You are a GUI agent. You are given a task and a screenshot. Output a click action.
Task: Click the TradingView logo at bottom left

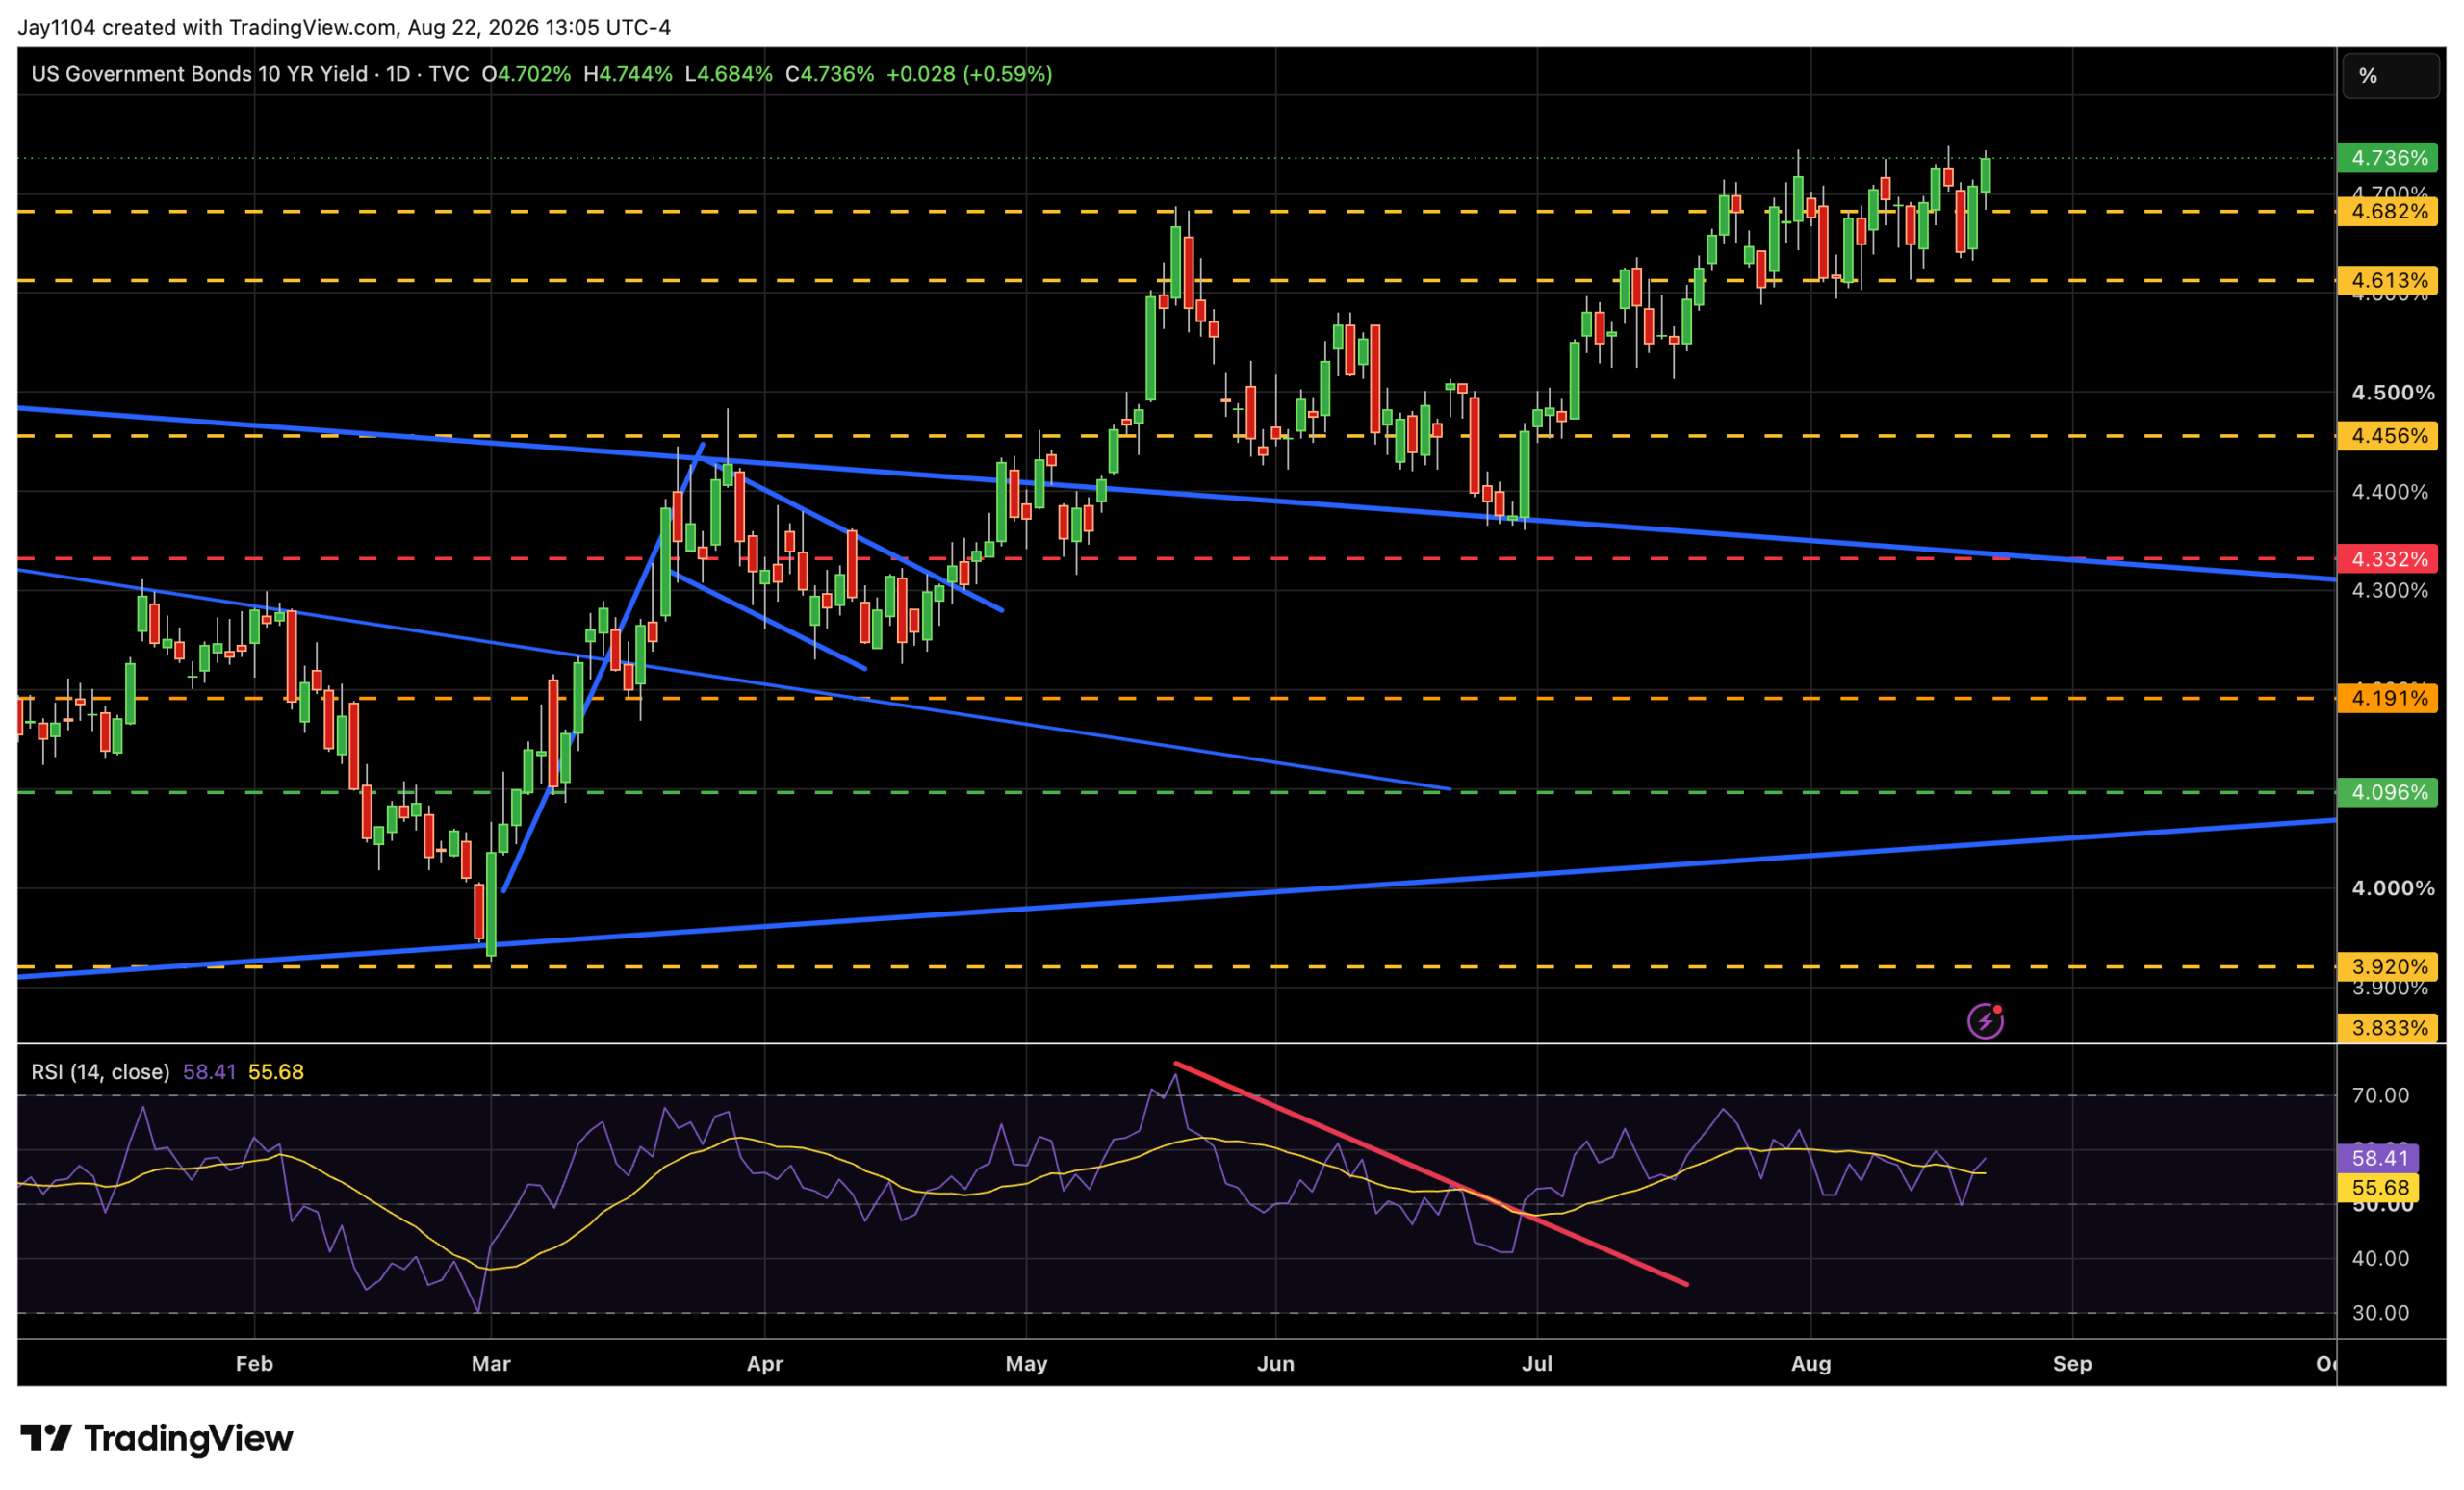coord(157,1438)
